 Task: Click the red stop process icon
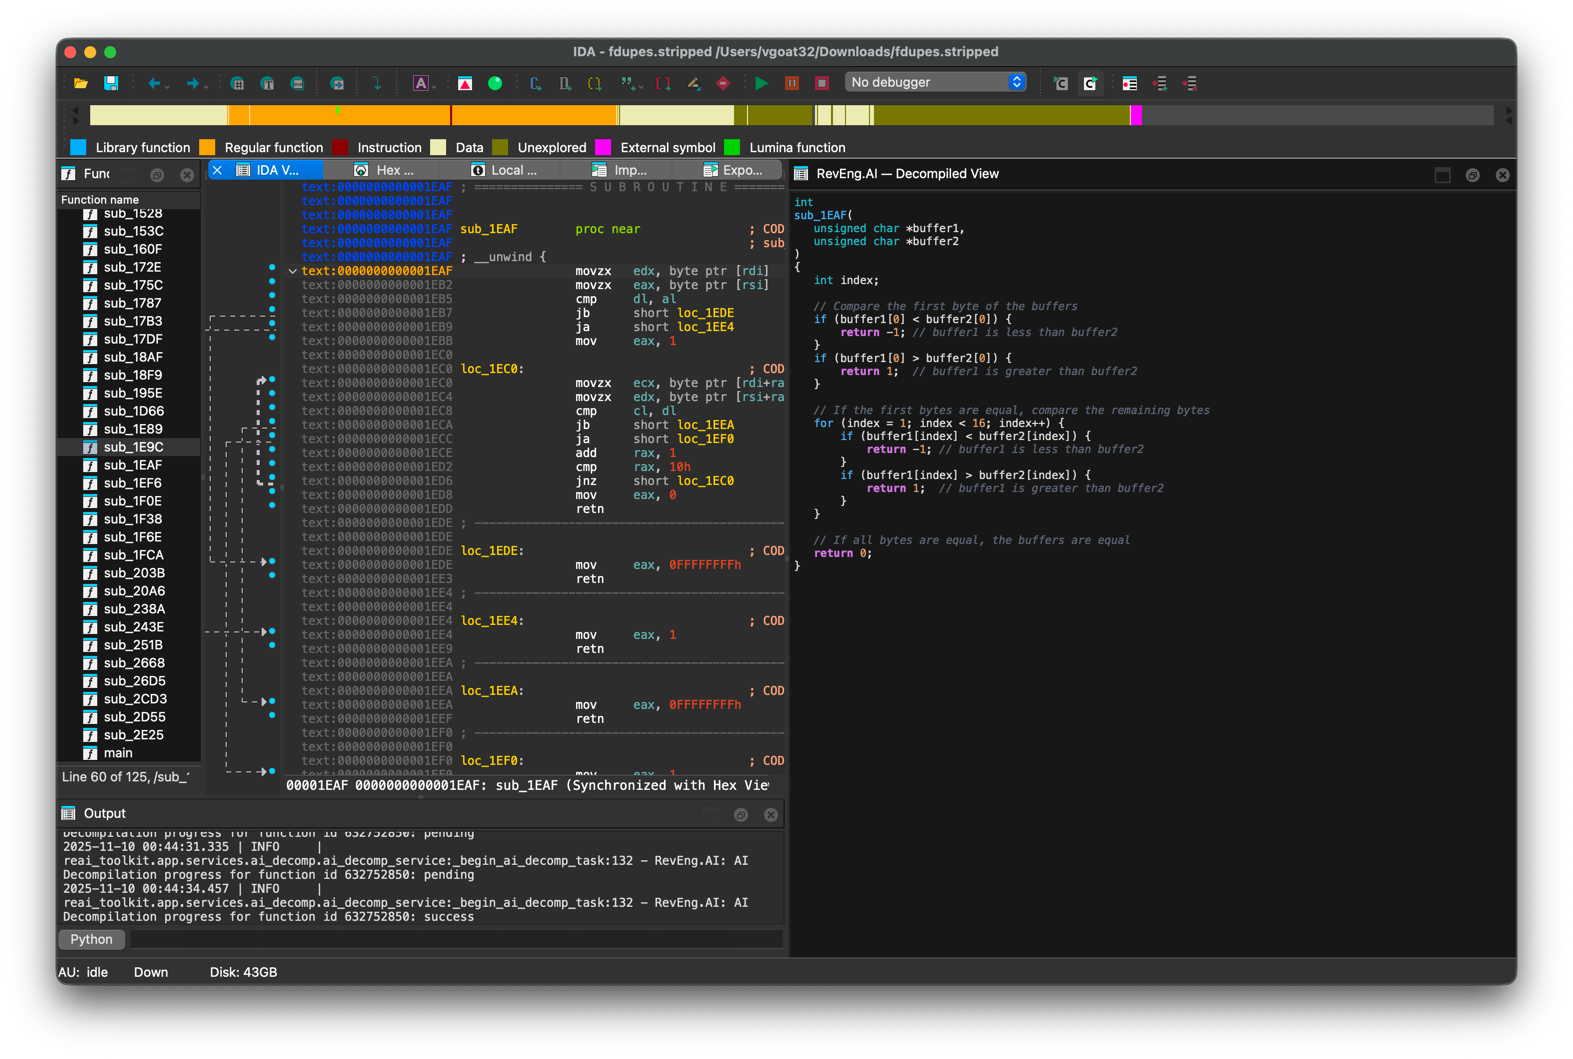point(822,83)
